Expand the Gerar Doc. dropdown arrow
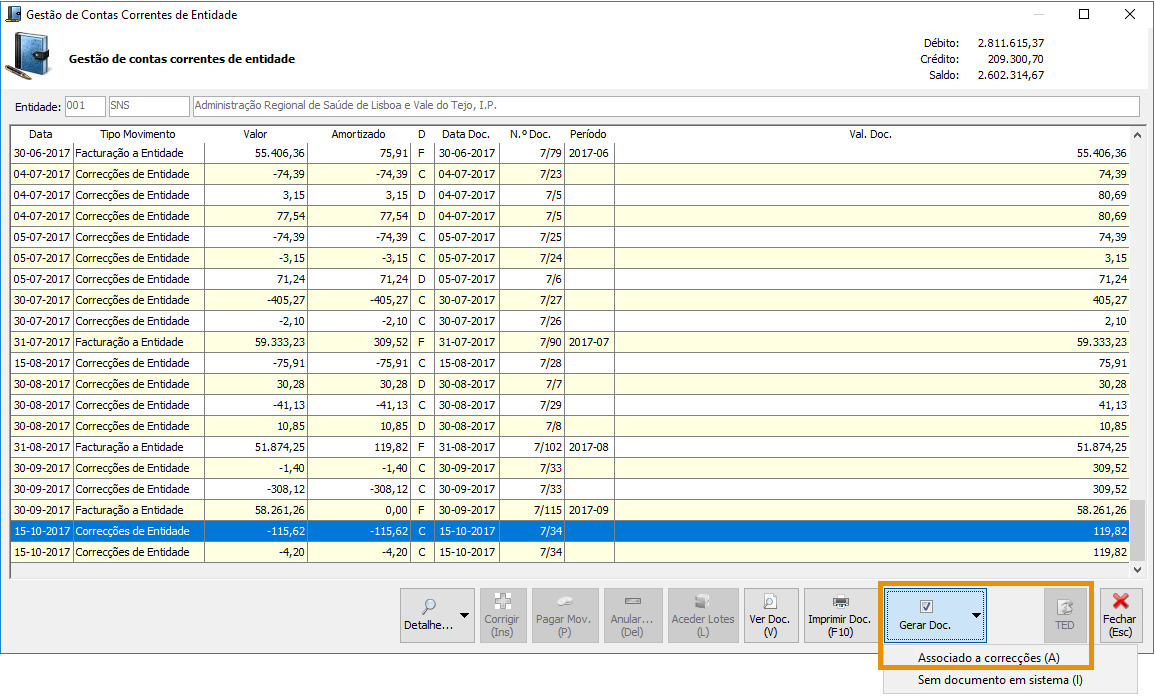This screenshot has height=699, width=1155. coord(976,616)
